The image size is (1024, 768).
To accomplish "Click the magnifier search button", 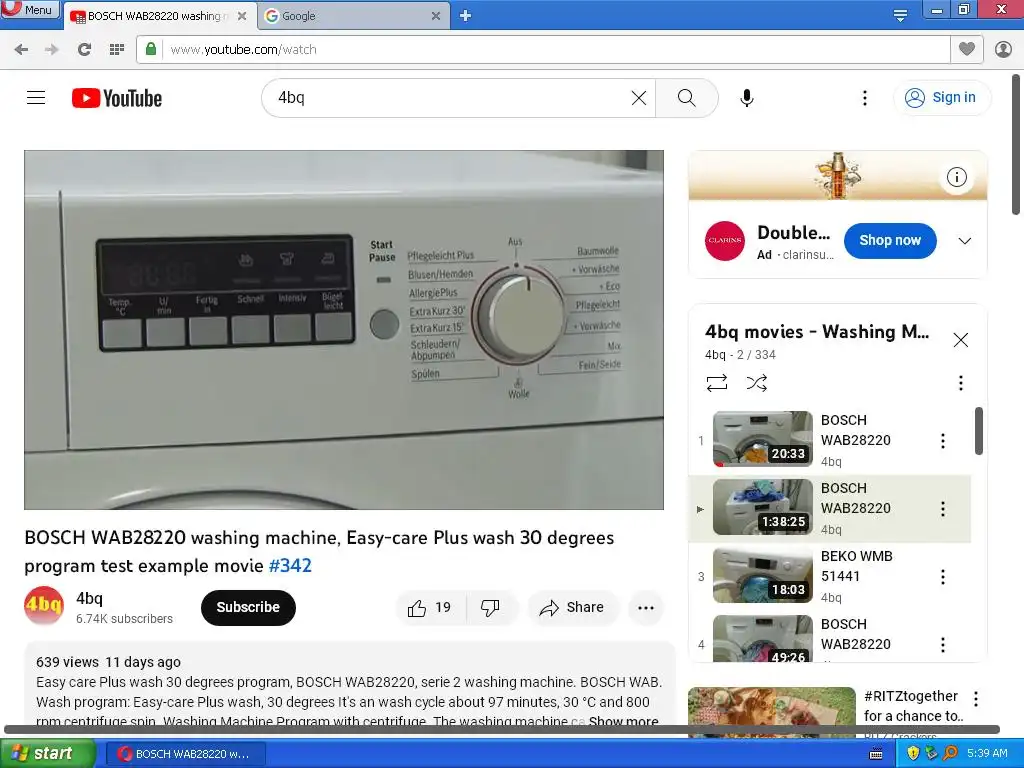I will 686,98.
